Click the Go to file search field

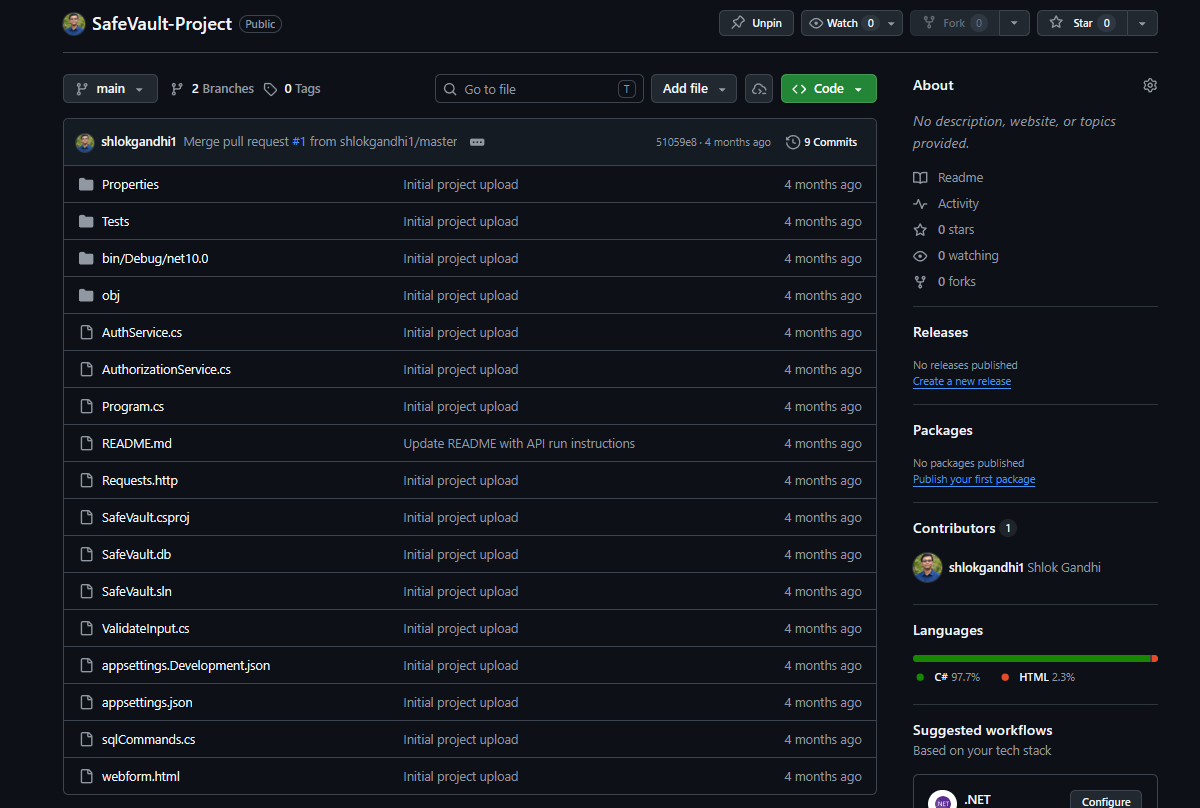539,89
